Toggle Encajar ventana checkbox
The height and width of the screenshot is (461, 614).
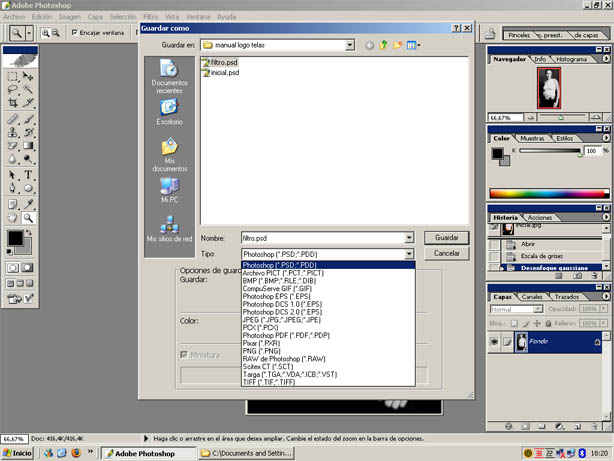76,33
